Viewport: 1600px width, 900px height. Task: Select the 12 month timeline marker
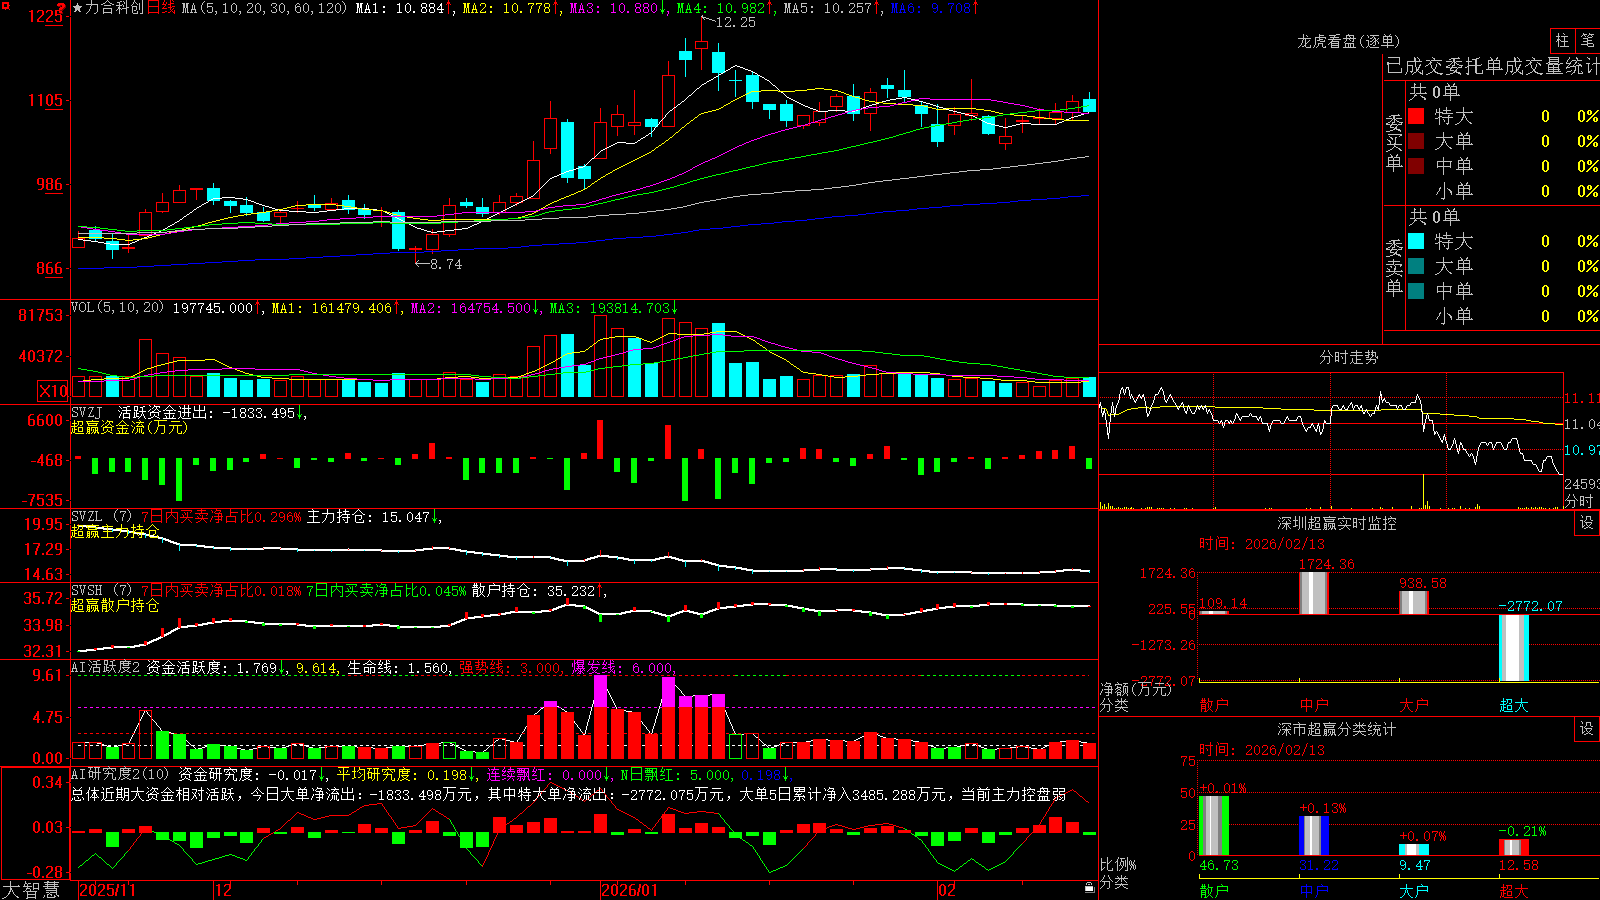tap(223, 890)
